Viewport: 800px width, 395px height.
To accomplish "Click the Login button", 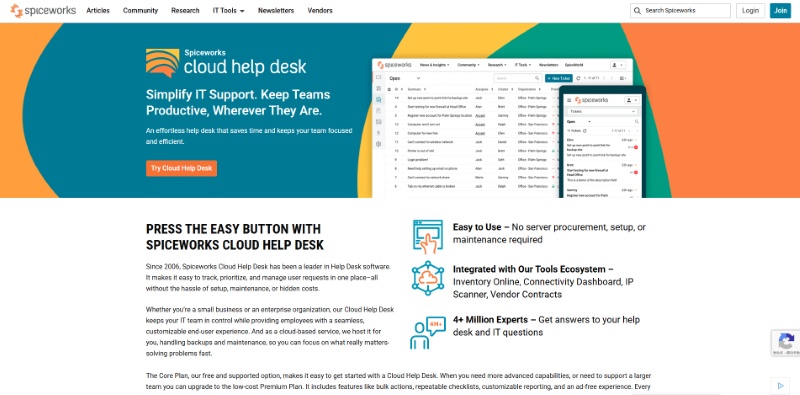I will pos(750,10).
